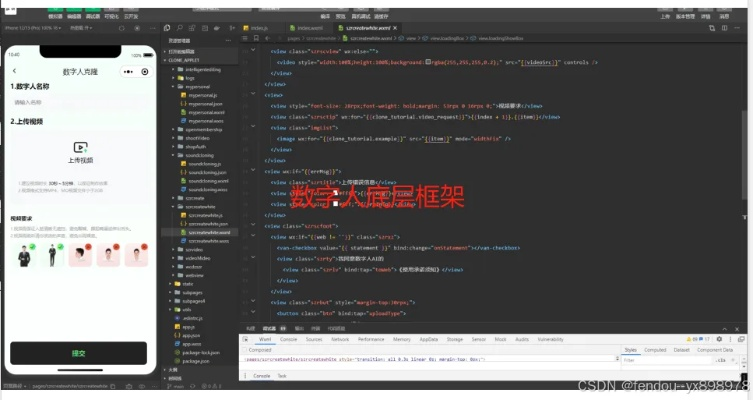Tap the first example person thumbnail

[24, 255]
